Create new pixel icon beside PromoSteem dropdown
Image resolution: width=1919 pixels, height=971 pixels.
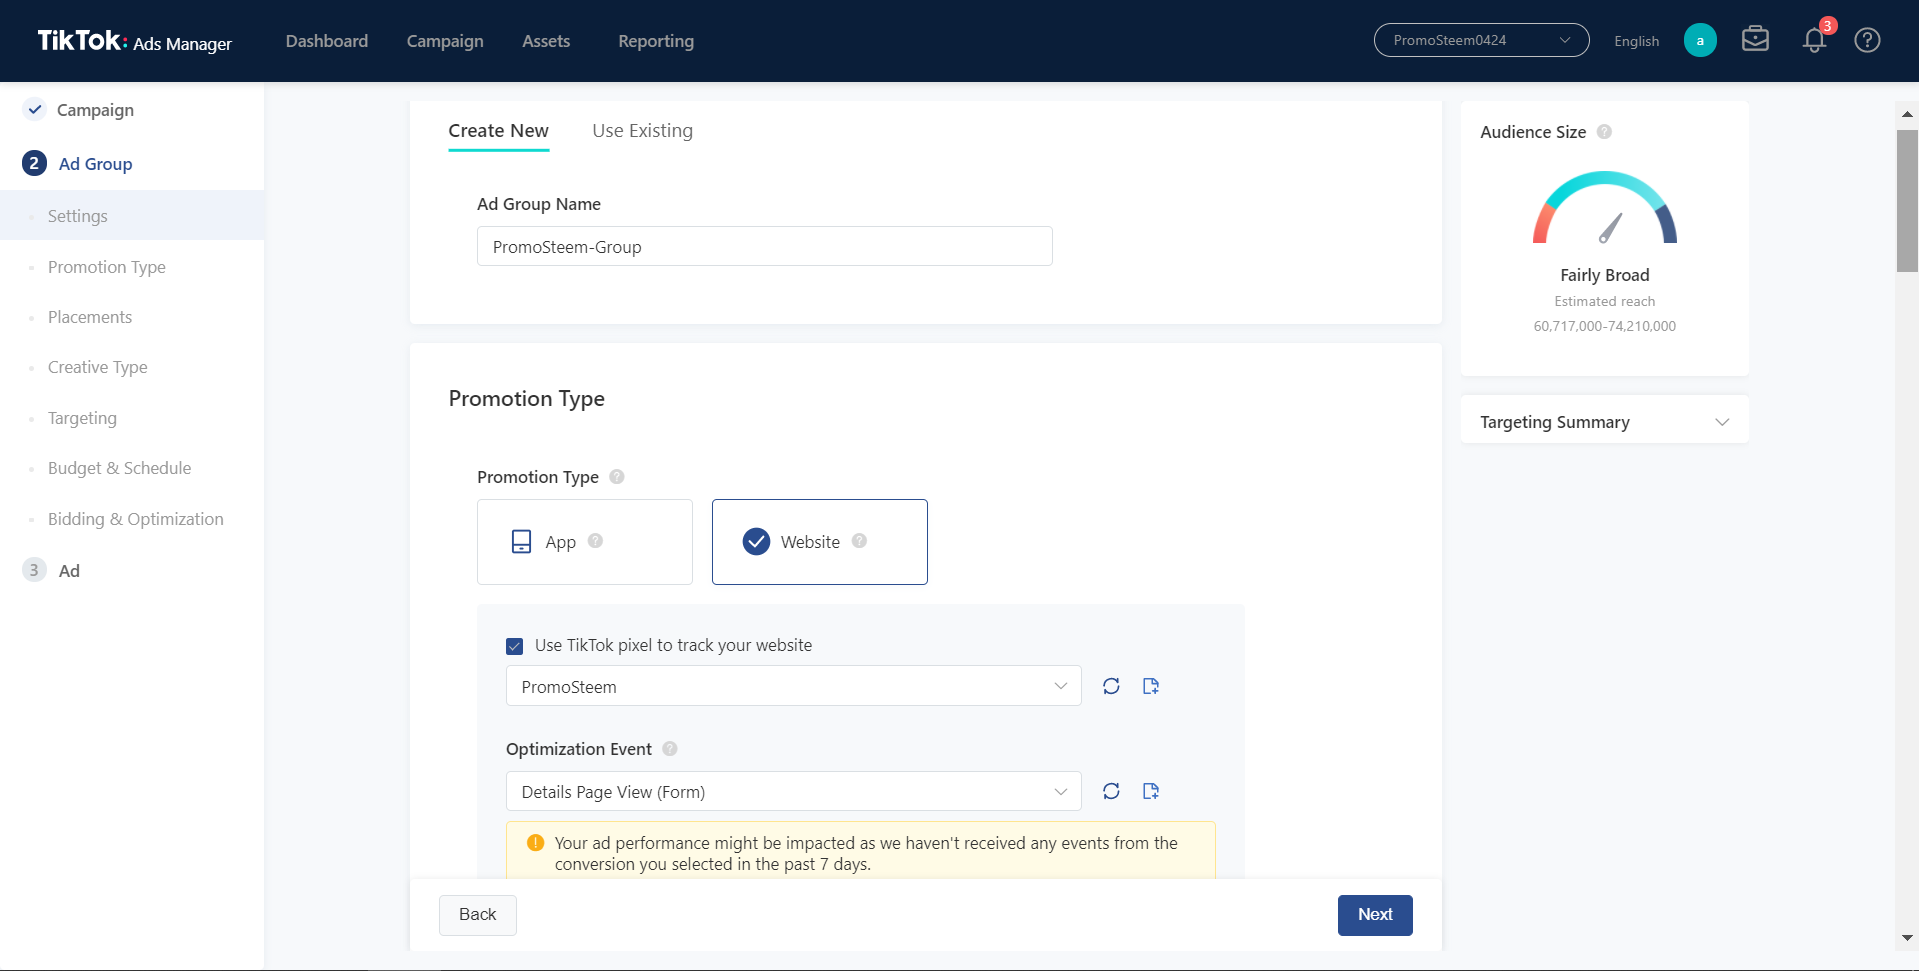[x=1151, y=686]
